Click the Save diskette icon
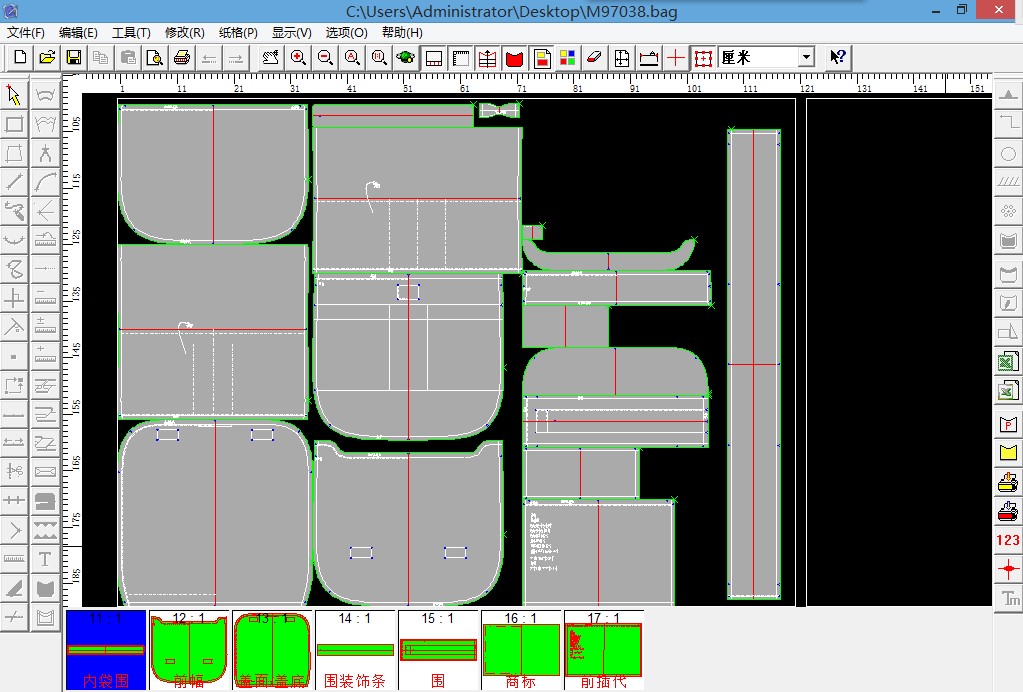1023x692 pixels. 73,58
